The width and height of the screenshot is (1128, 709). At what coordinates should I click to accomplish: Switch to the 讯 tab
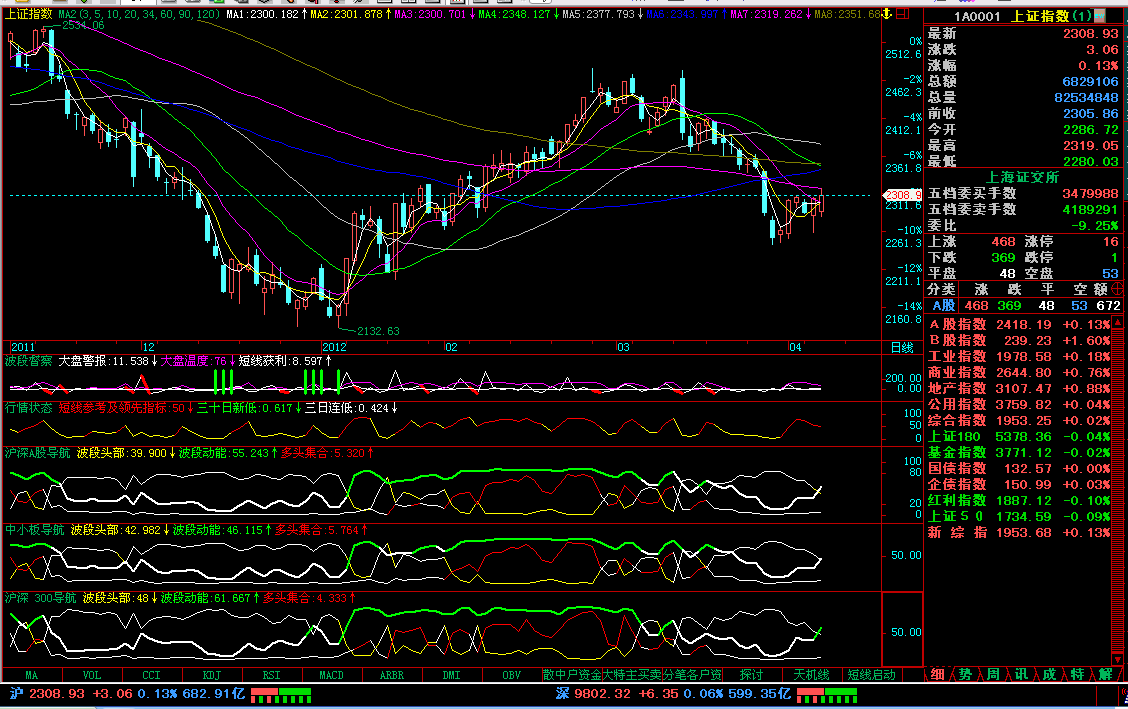pos(1021,674)
